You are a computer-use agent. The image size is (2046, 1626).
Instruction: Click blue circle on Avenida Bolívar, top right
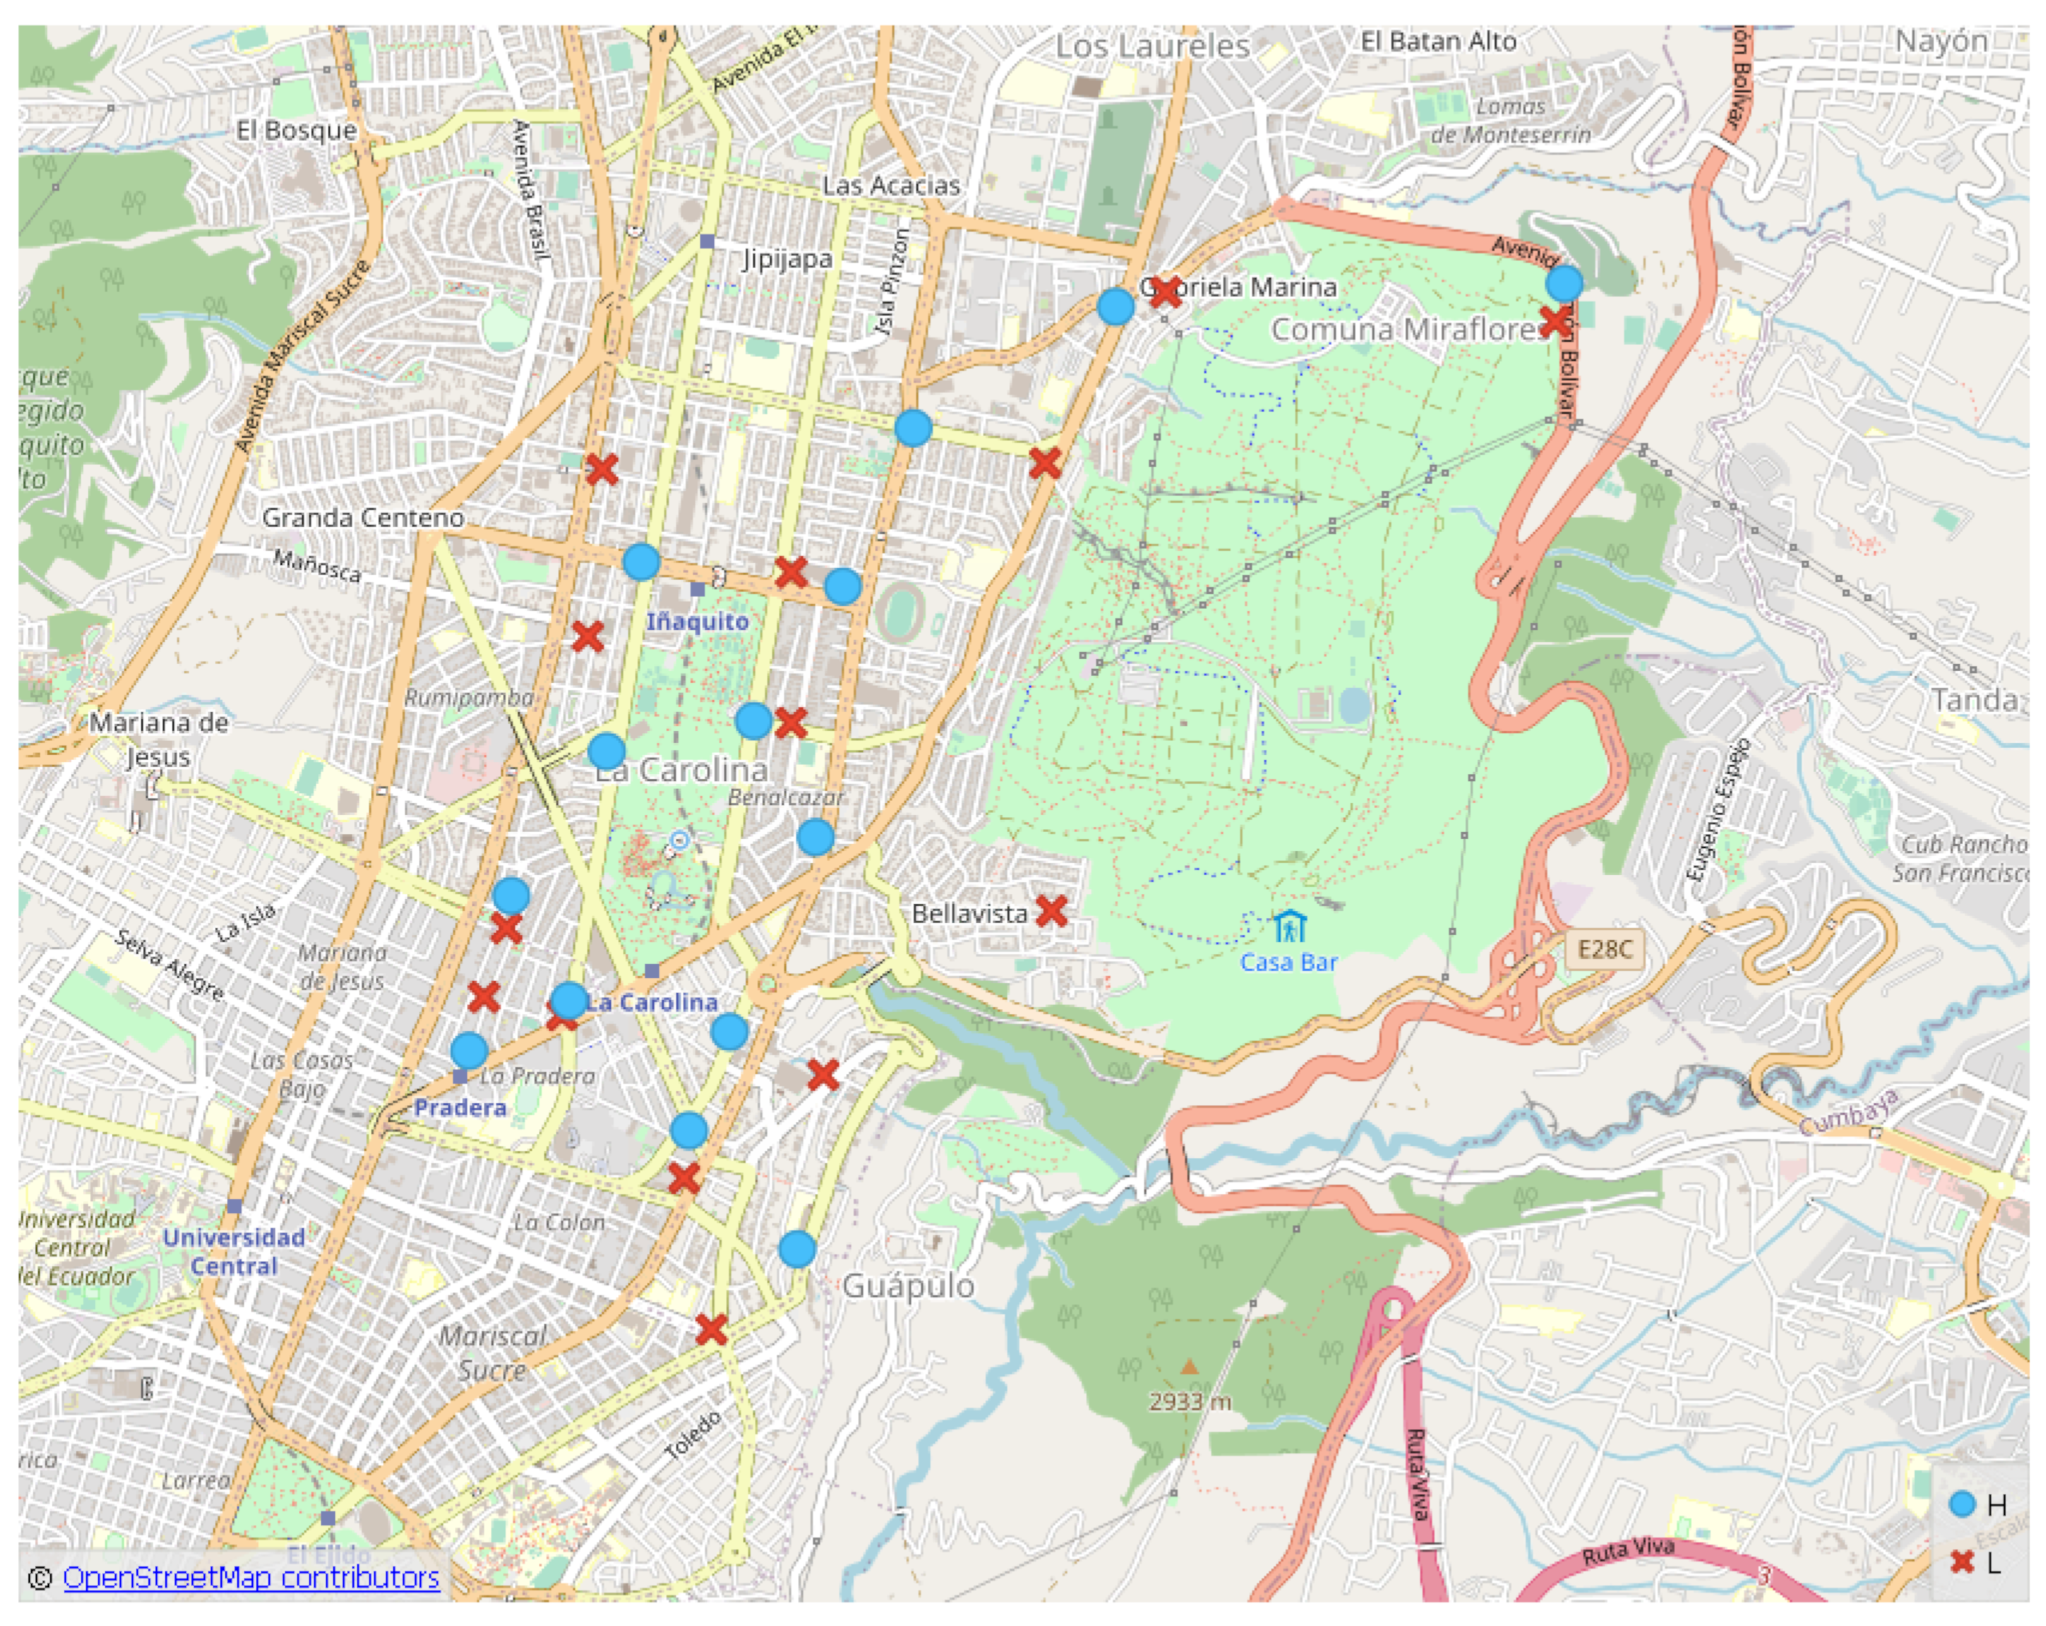point(1564,283)
